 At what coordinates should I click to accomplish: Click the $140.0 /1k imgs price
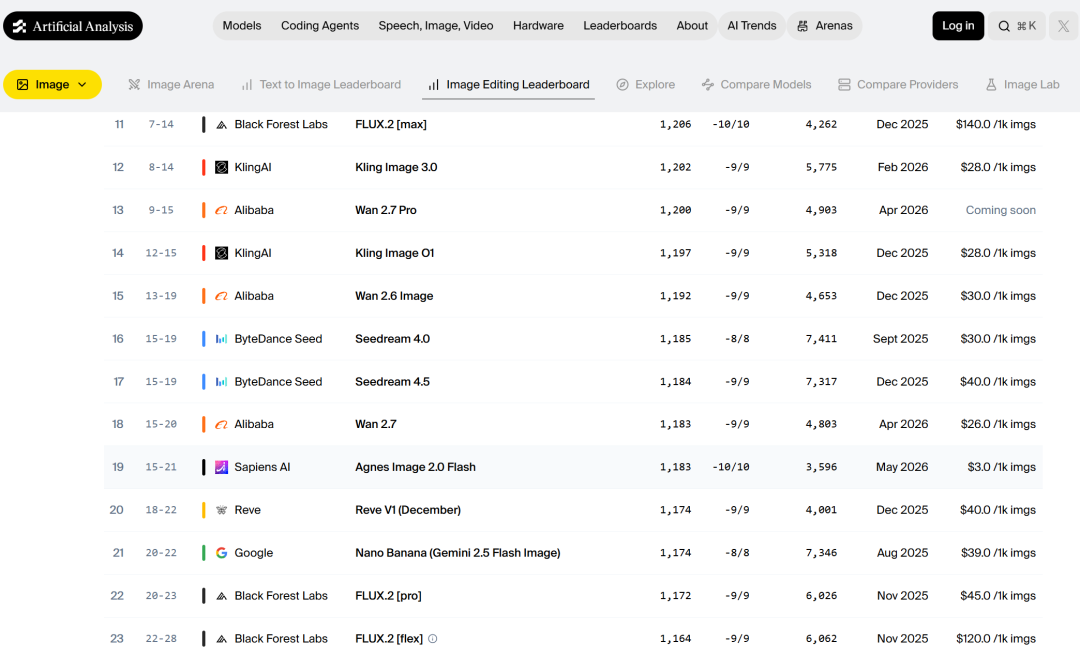(995, 125)
